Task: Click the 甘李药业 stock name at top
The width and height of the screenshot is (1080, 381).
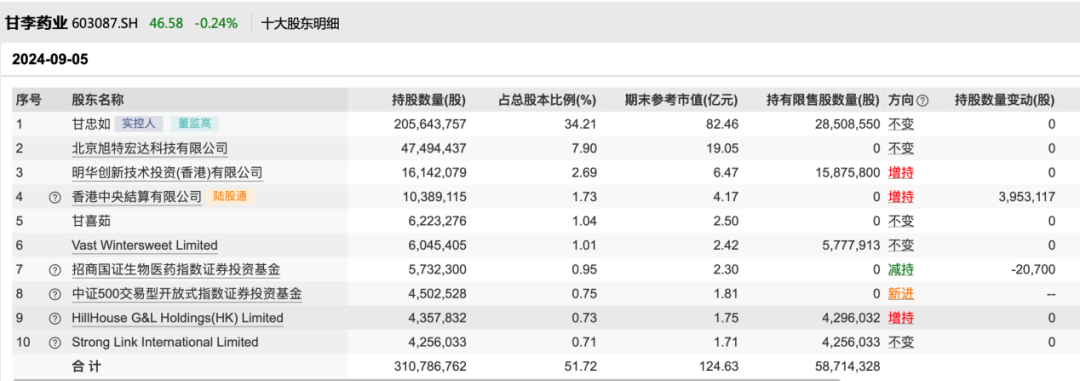Action: 37,23
